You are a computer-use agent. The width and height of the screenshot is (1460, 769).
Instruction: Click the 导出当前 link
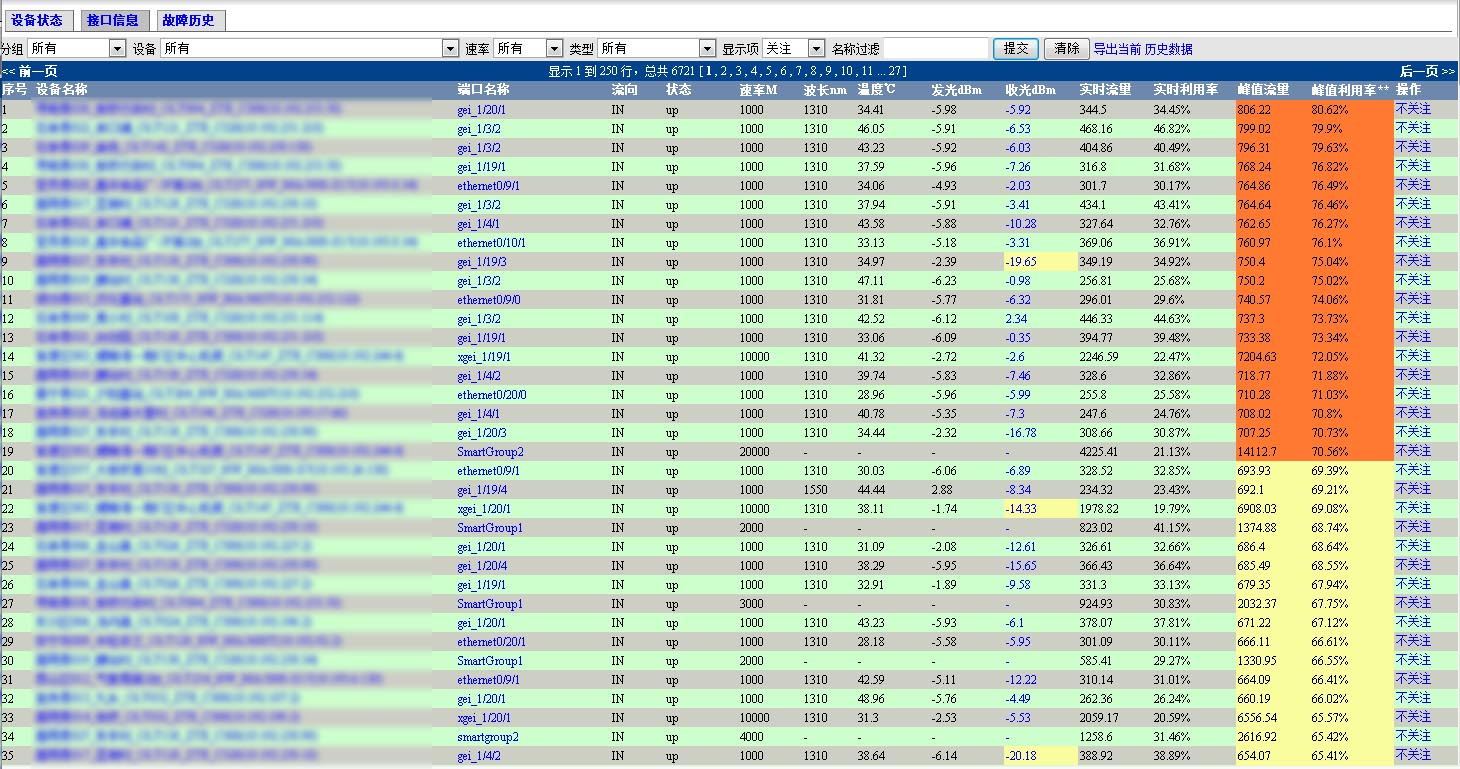tap(1117, 49)
